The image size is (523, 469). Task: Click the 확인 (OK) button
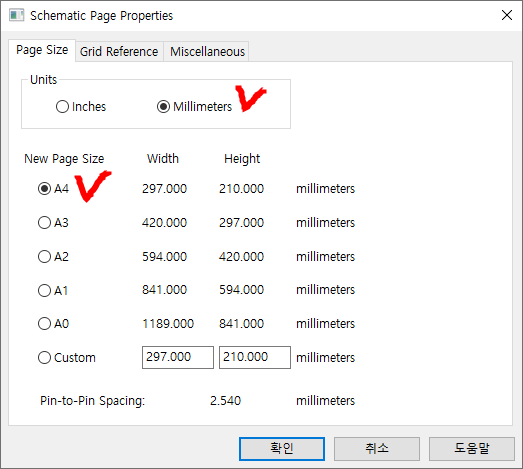[x=282, y=449]
